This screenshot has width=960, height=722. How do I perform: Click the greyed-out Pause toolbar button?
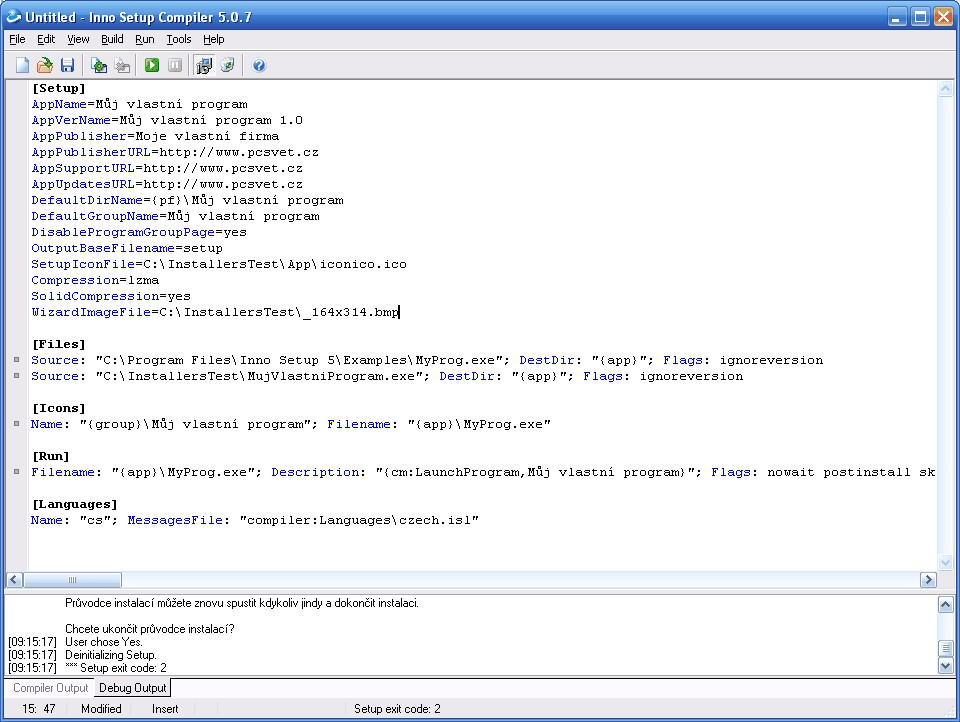click(175, 65)
